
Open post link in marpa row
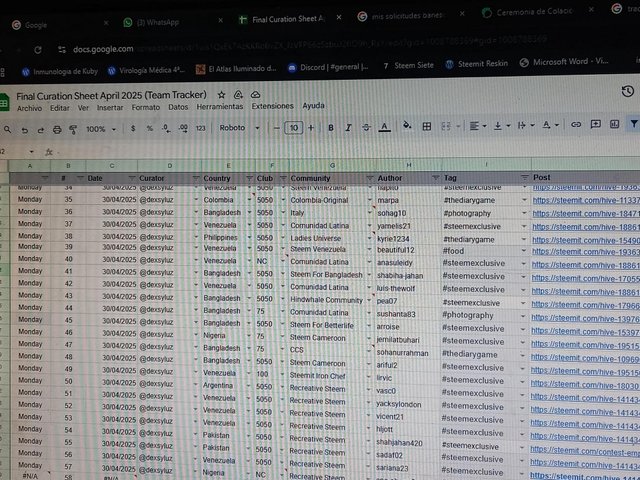586,200
